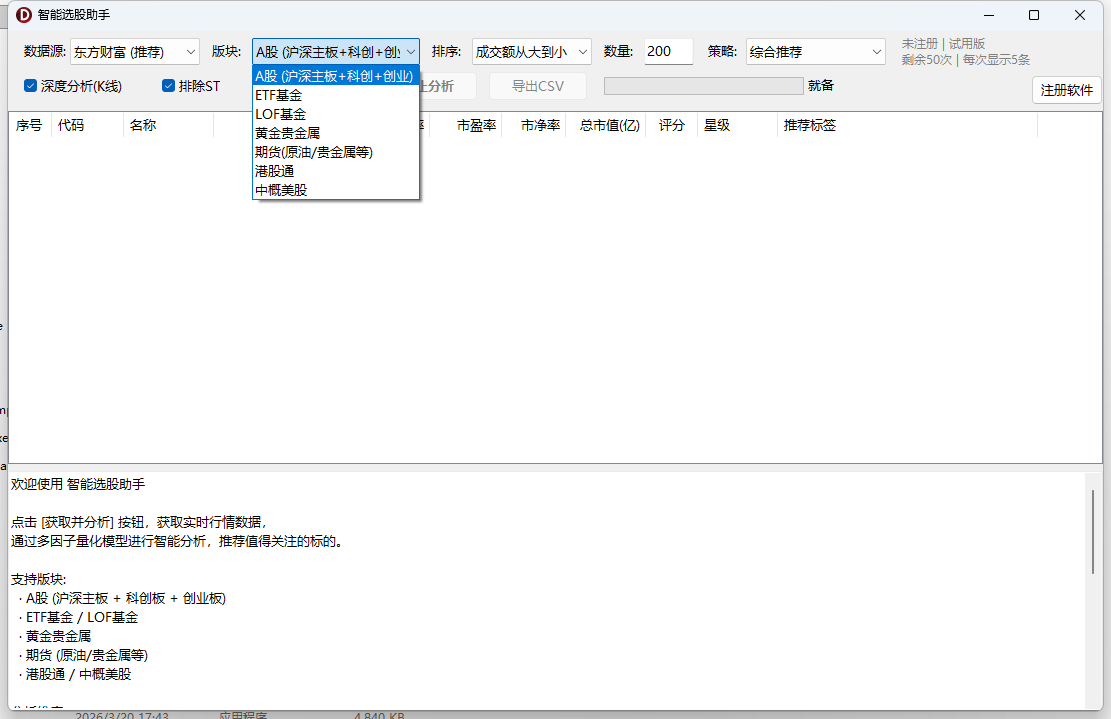Viewport: 1111px width, 719px height.
Task: Click the 市盈率 column header
Action: tap(476, 125)
